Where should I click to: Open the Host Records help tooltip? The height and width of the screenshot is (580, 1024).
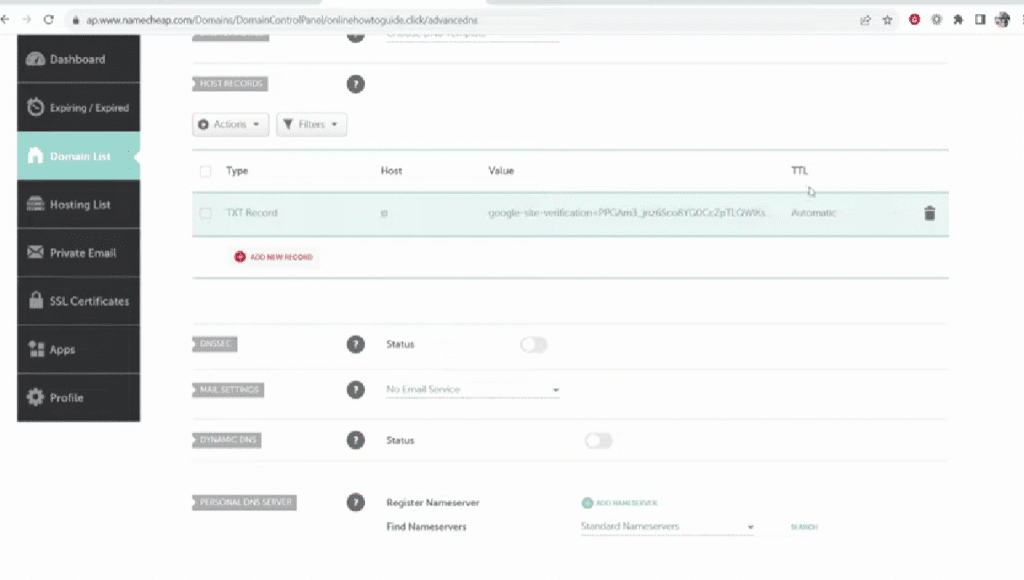click(x=356, y=84)
